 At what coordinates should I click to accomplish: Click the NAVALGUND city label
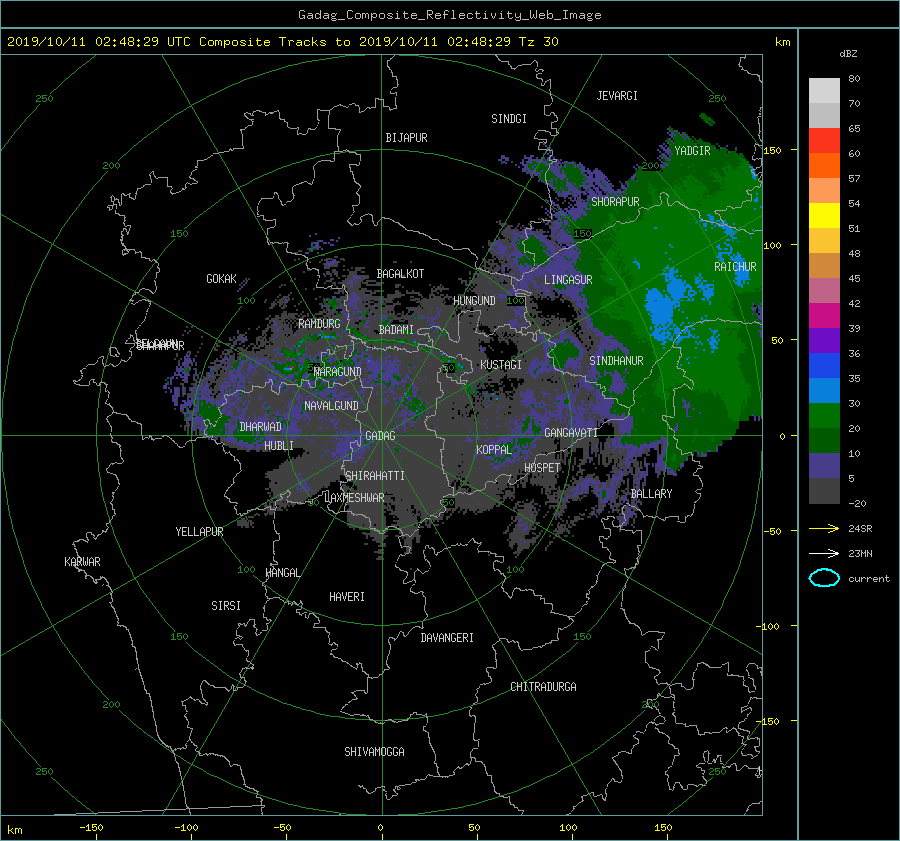[x=331, y=406]
